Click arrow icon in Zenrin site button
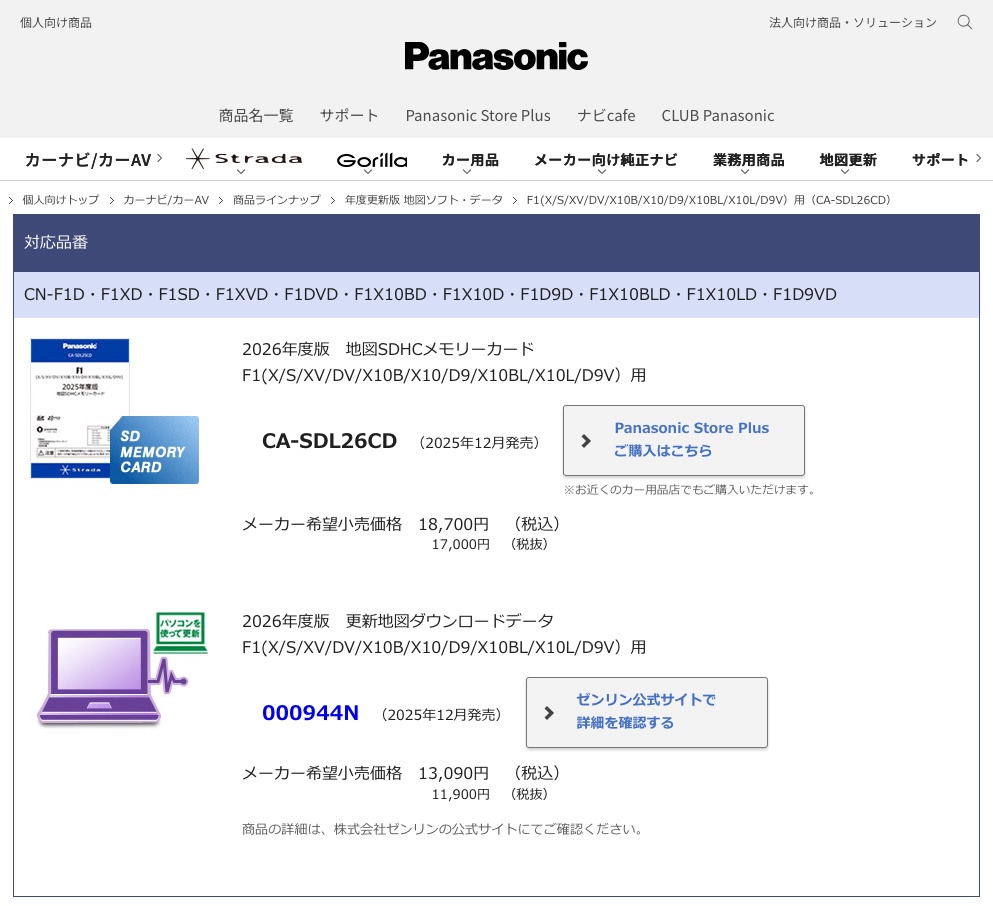This screenshot has height=906, width=993. (x=549, y=713)
